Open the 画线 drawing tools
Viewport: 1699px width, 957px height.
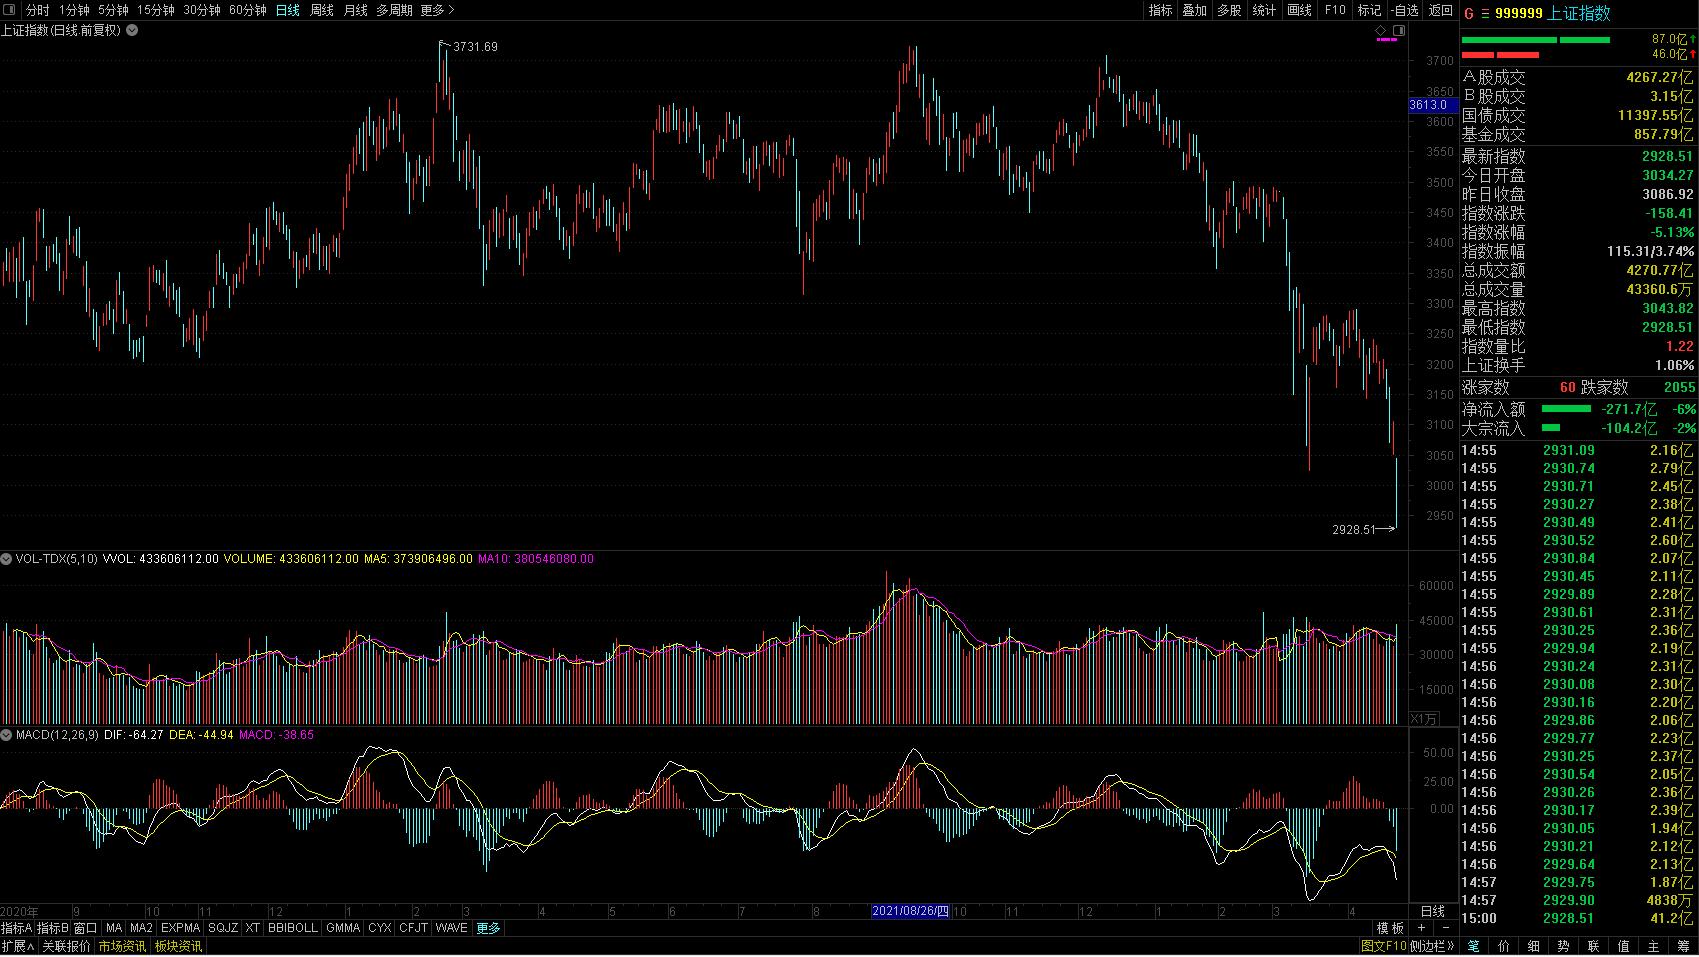point(1300,10)
